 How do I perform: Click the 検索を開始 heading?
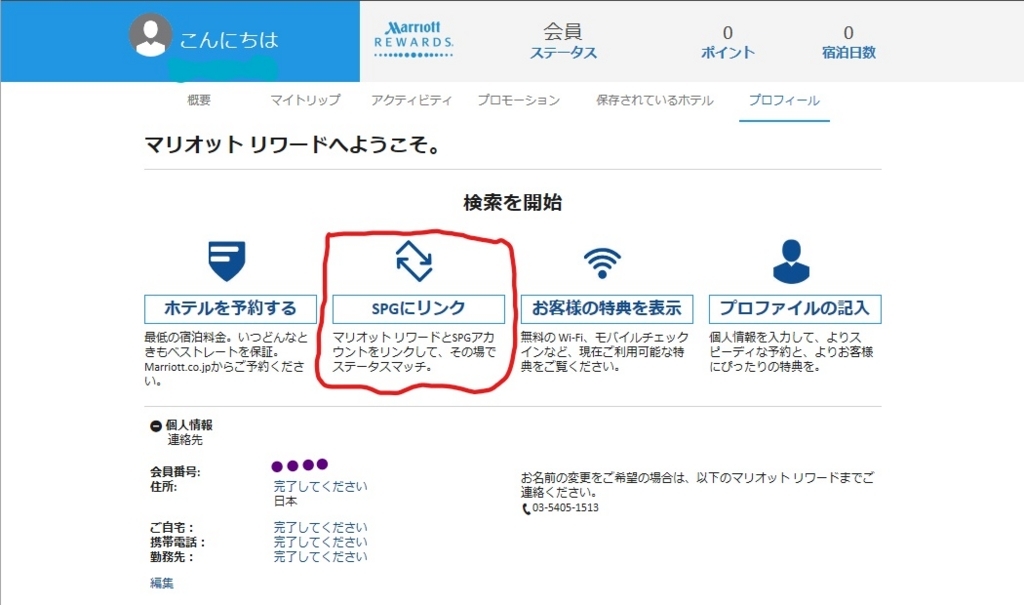tap(513, 203)
